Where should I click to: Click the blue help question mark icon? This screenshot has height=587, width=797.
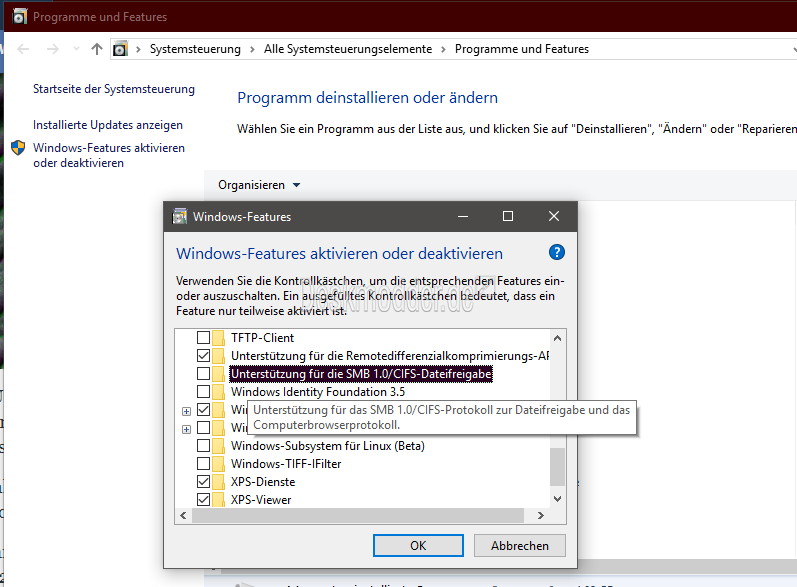[557, 252]
